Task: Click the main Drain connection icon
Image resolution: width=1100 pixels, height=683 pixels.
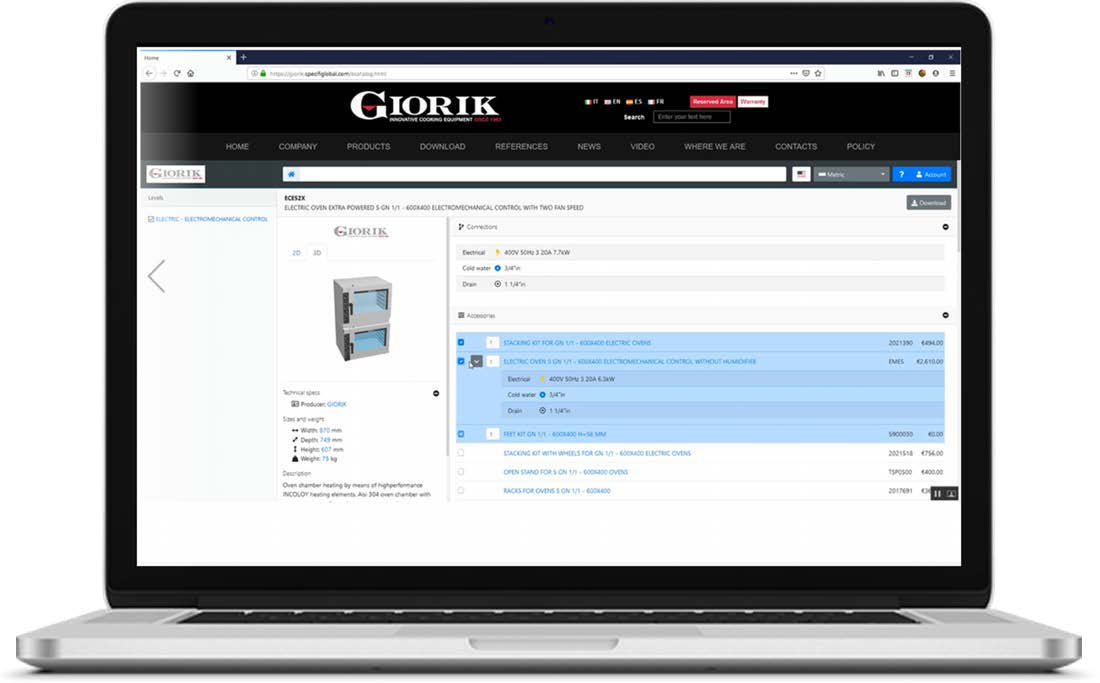Action: [497, 284]
